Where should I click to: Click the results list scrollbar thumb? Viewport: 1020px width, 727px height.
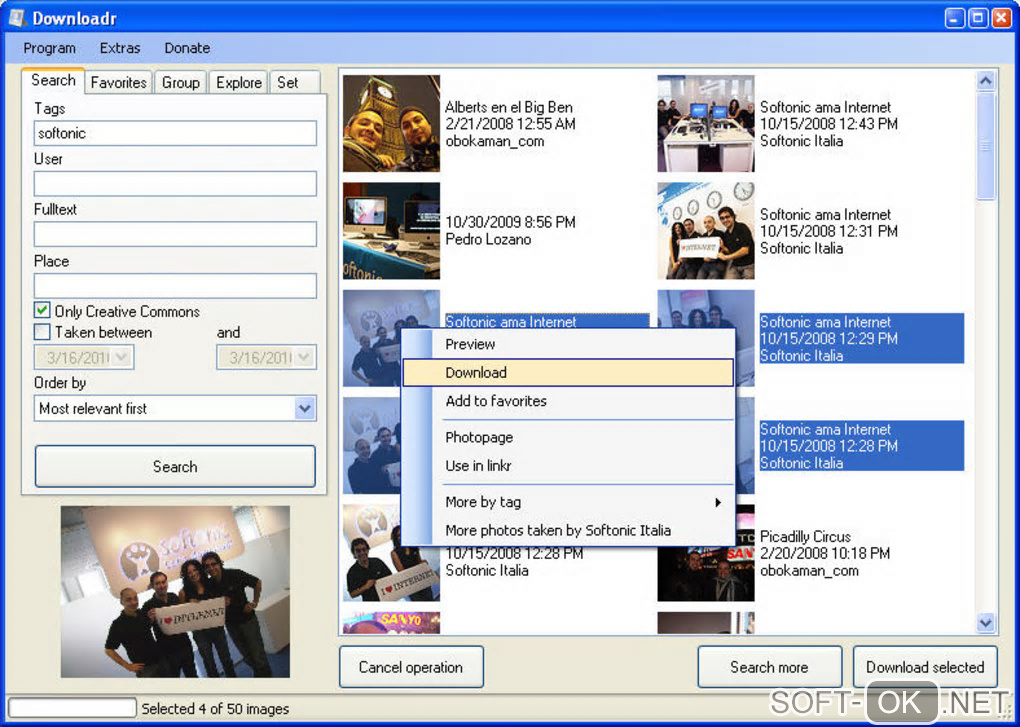tap(986, 146)
